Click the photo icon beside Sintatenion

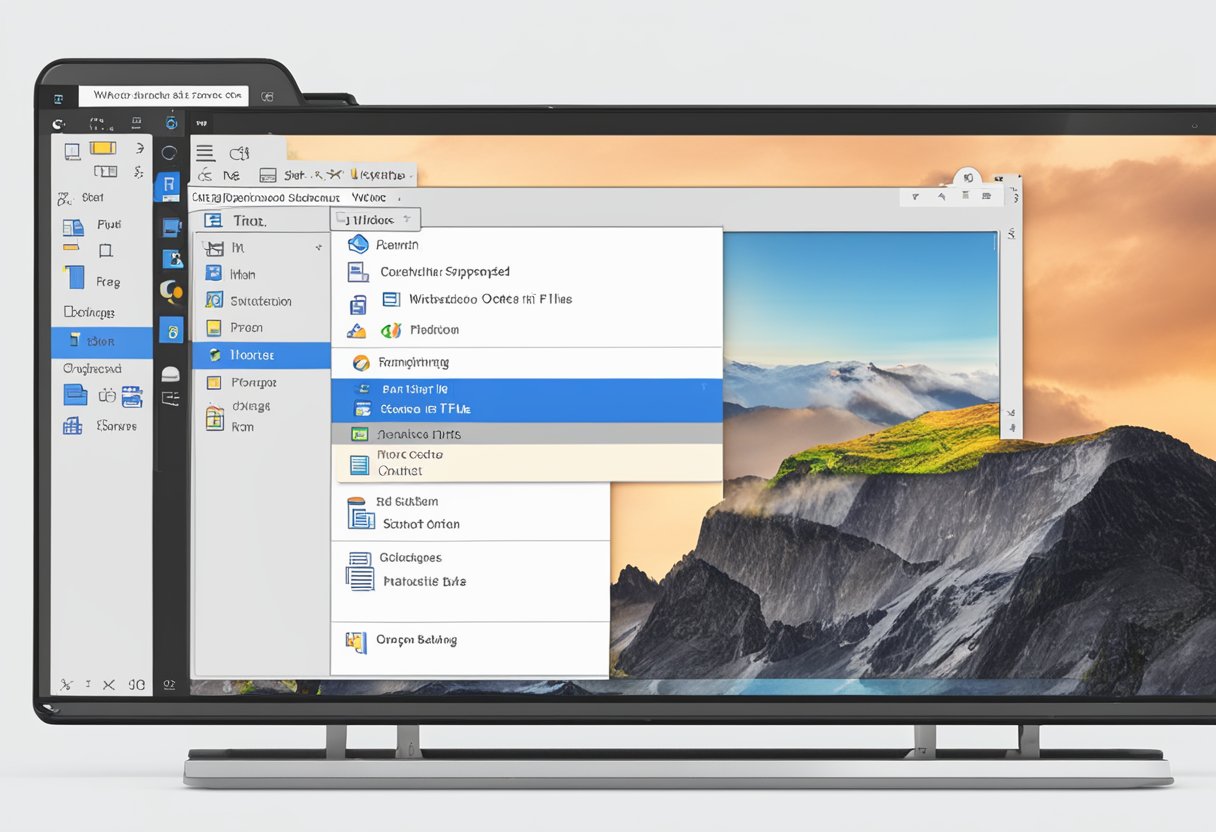pos(214,300)
